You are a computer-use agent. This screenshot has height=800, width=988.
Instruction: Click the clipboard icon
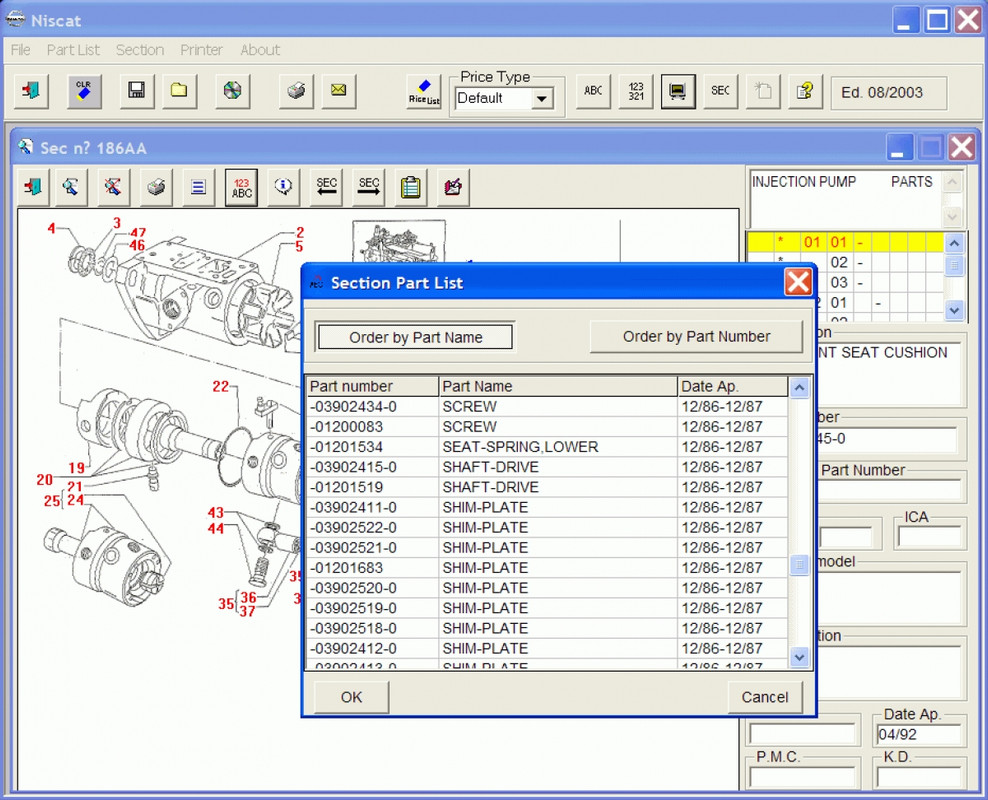click(x=411, y=187)
